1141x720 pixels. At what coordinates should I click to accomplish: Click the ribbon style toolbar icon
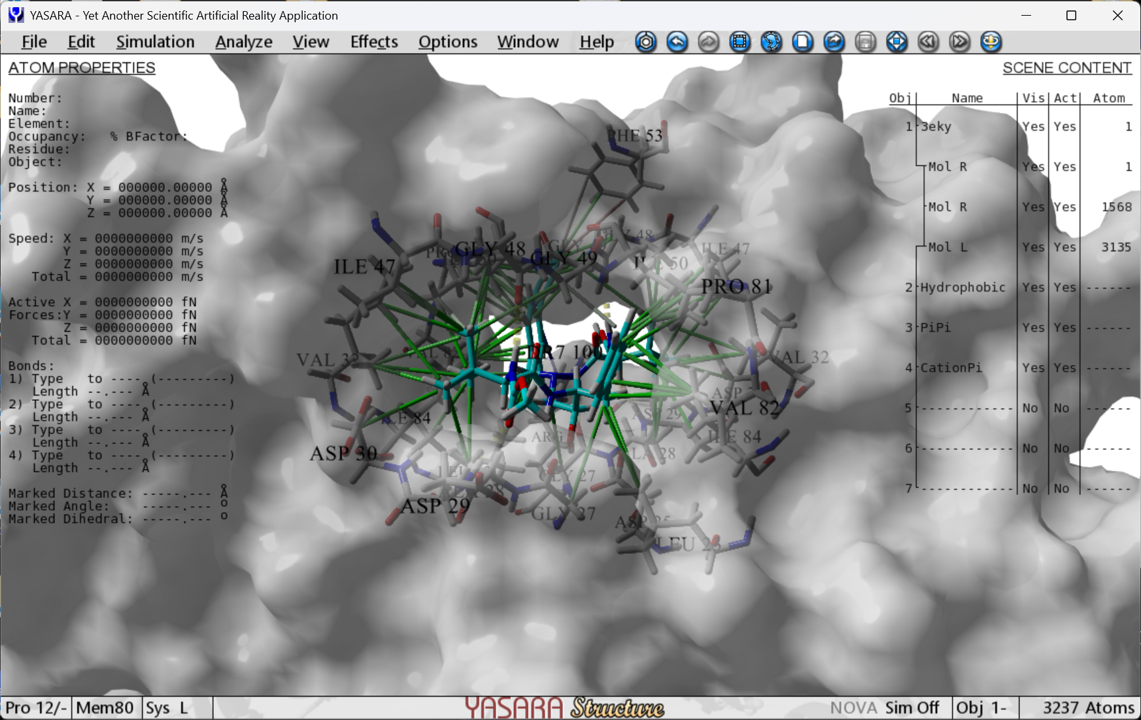click(x=771, y=41)
